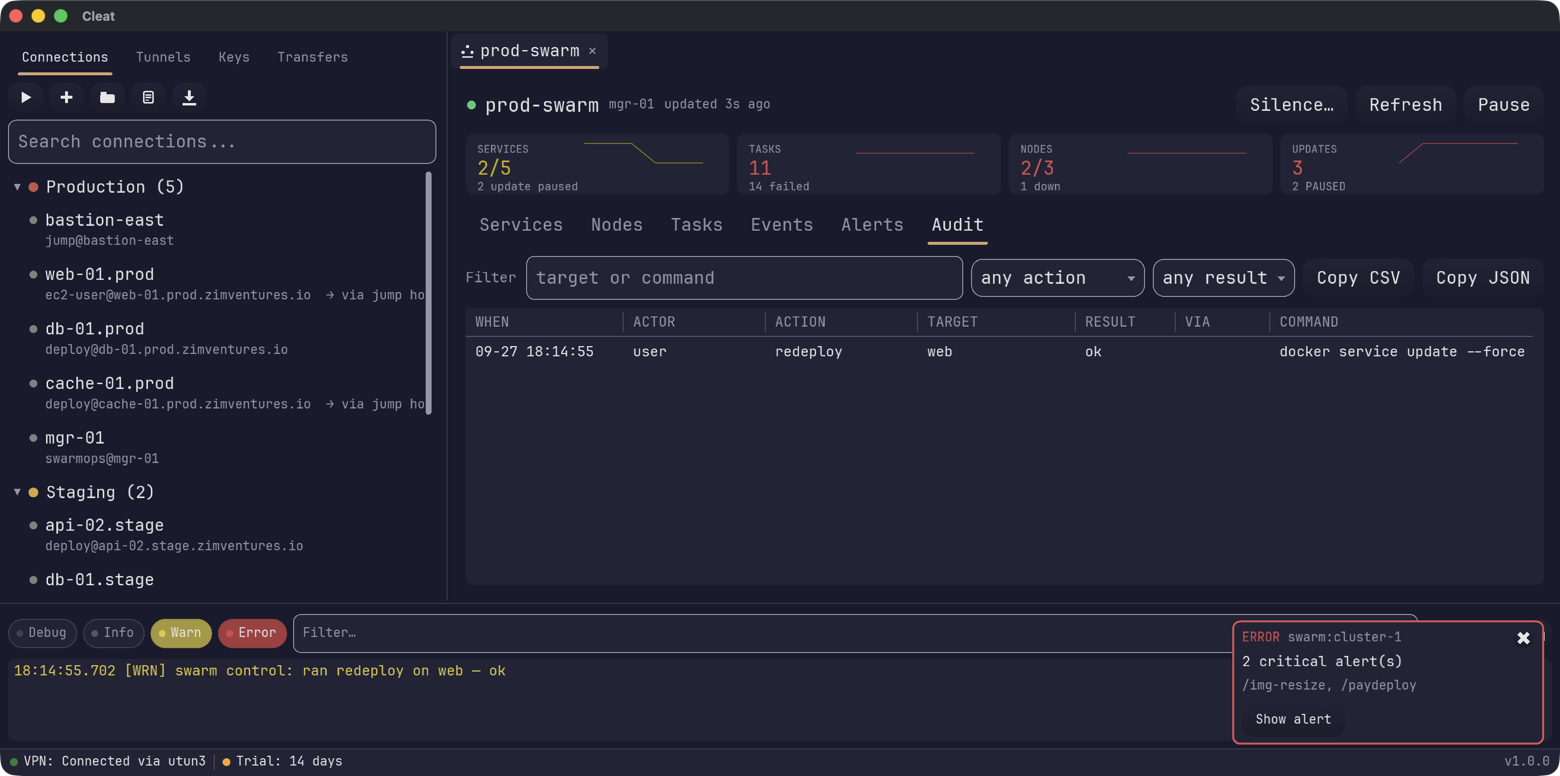The width and height of the screenshot is (1560, 776).
Task: Toggle the Info log level filter
Action: pyautogui.click(x=112, y=633)
